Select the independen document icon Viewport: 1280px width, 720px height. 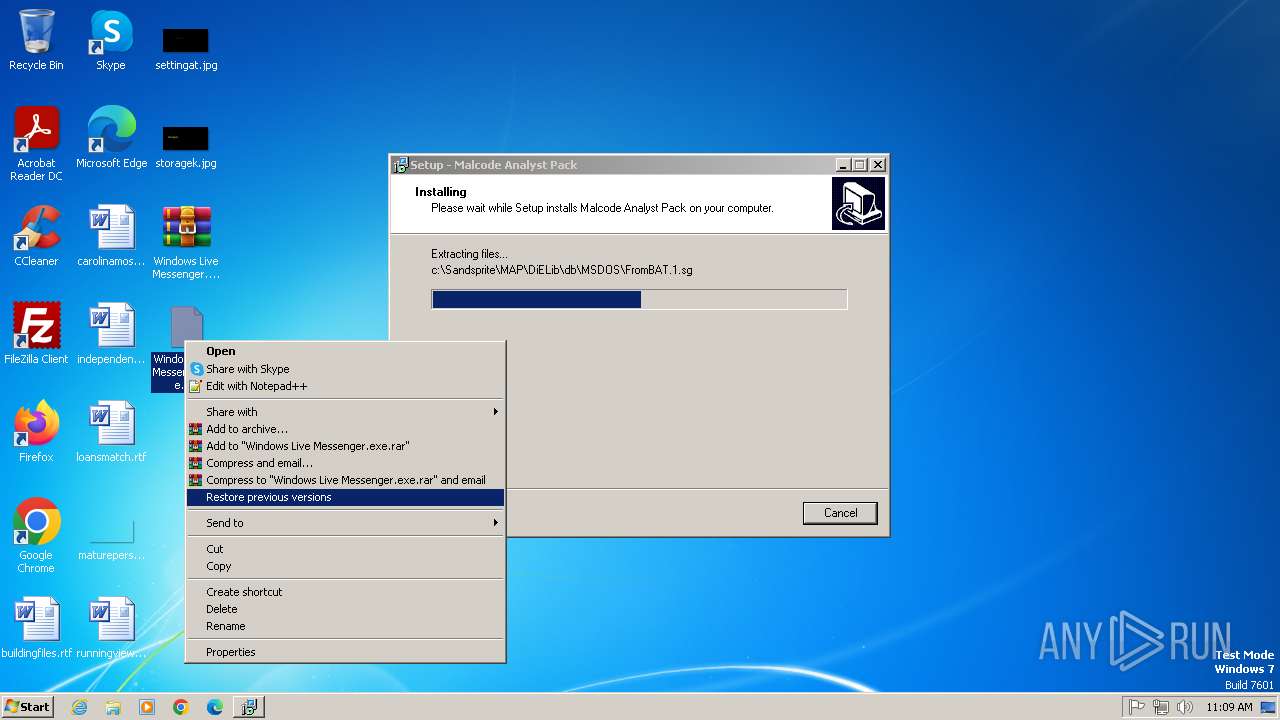111,334
